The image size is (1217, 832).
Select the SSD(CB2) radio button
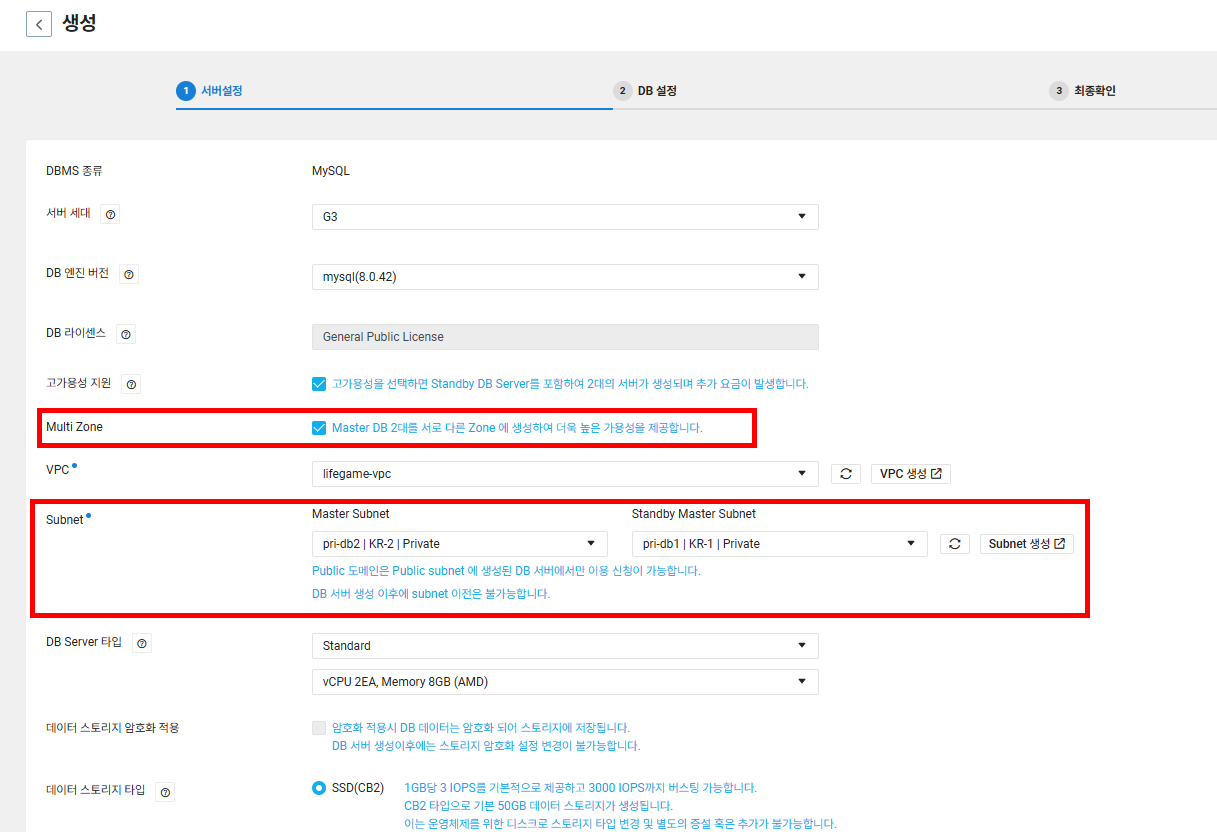click(x=319, y=788)
